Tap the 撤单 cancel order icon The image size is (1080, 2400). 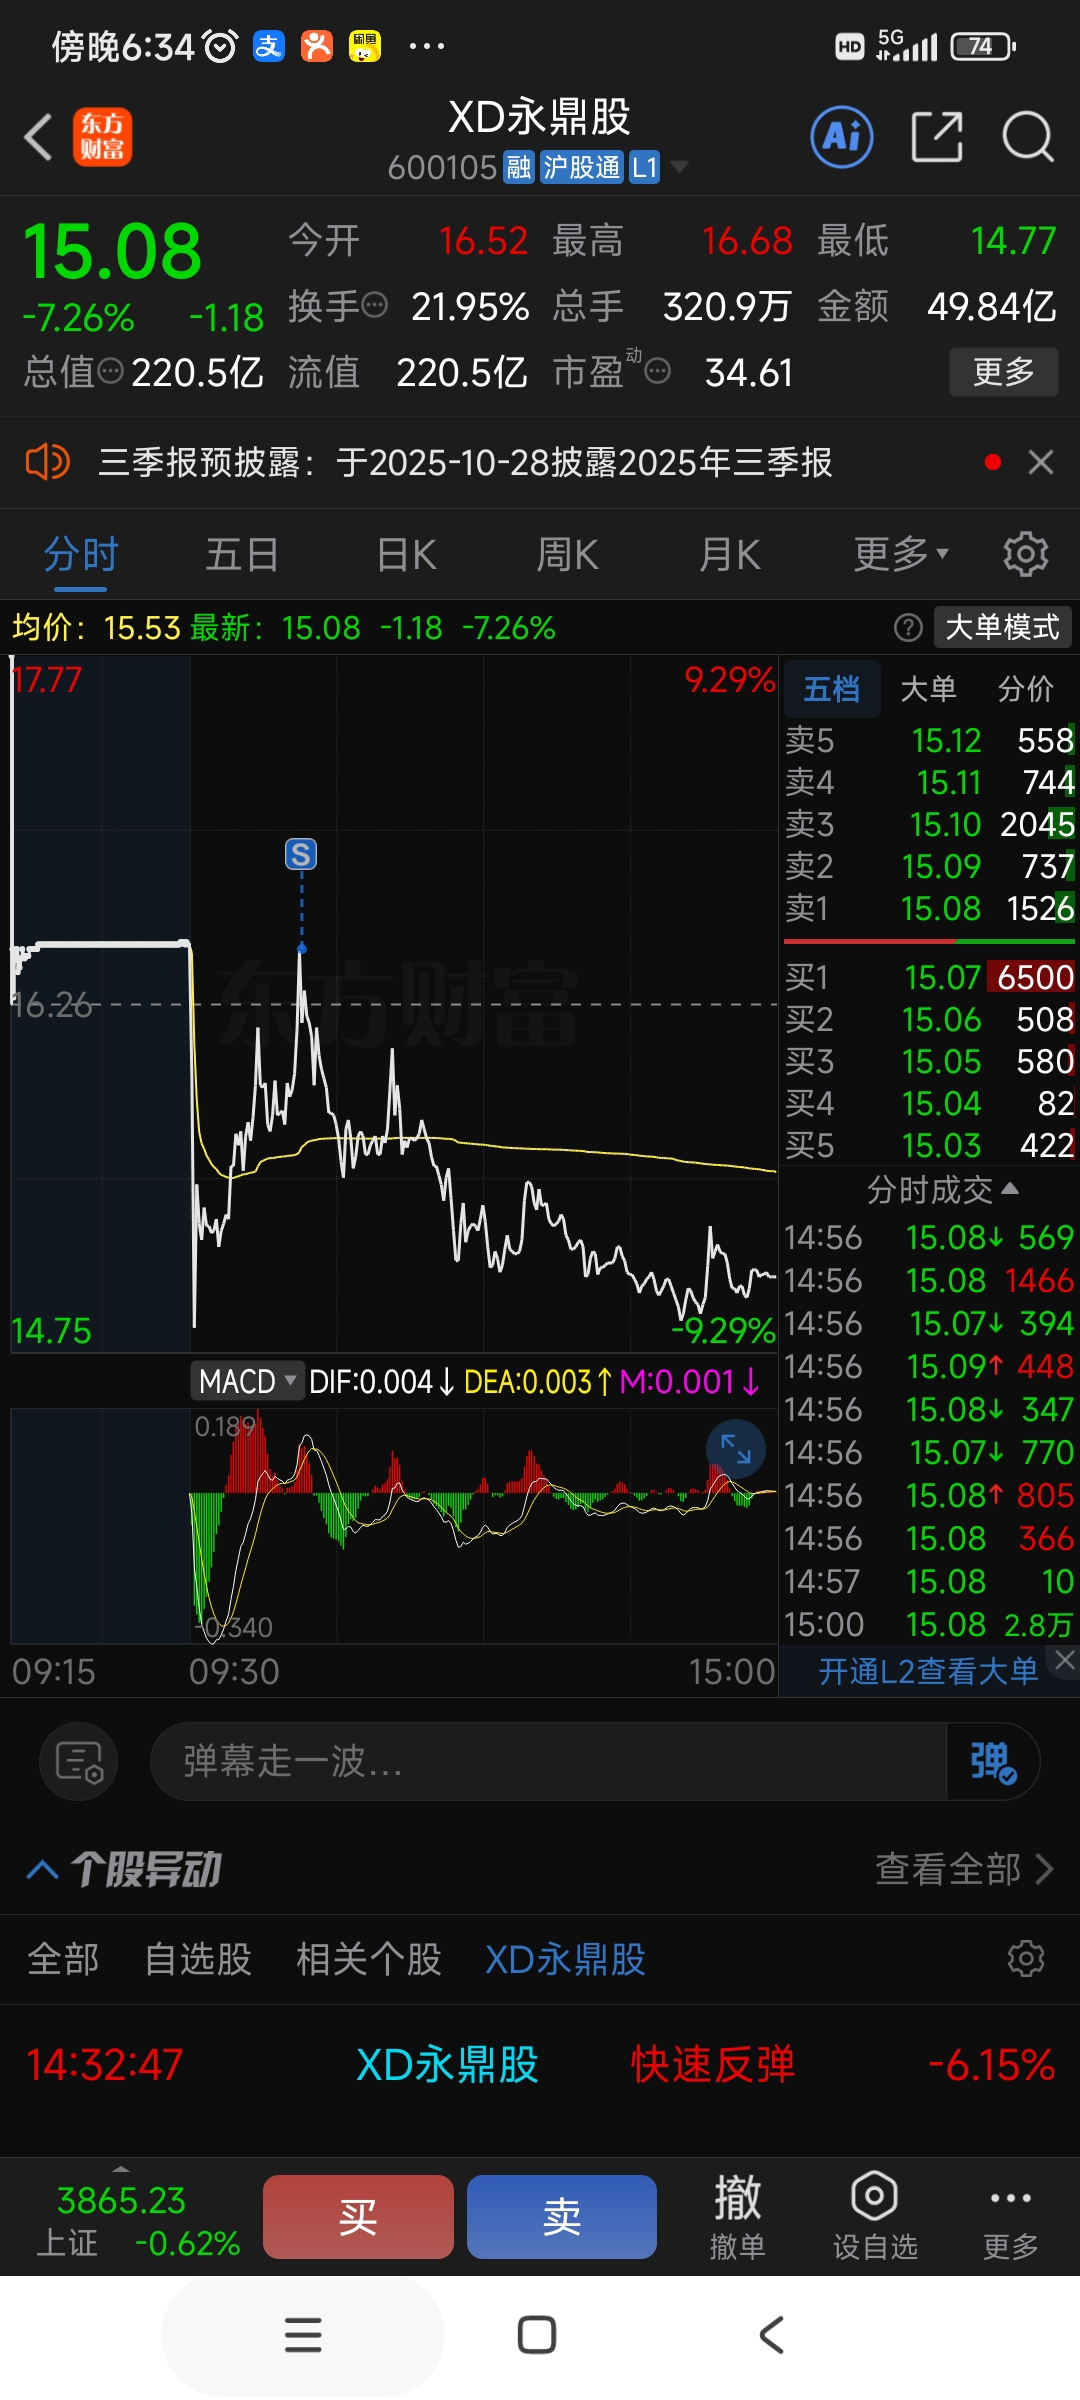(738, 2216)
